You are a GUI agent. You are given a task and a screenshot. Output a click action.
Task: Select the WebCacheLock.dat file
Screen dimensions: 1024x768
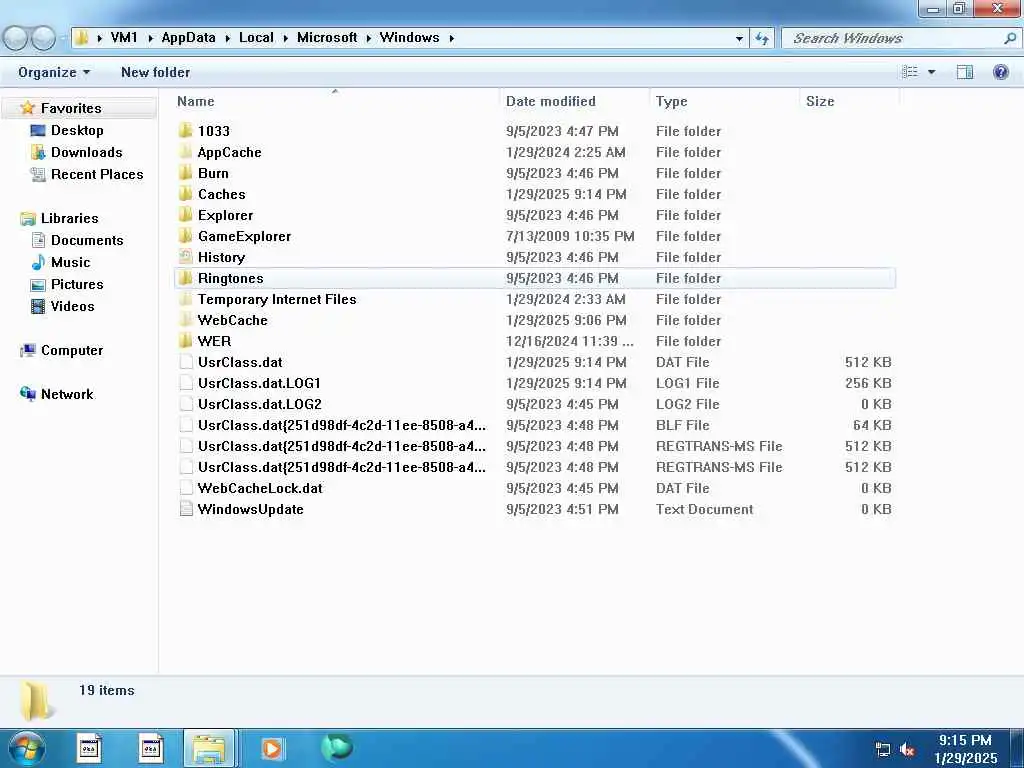(260, 488)
